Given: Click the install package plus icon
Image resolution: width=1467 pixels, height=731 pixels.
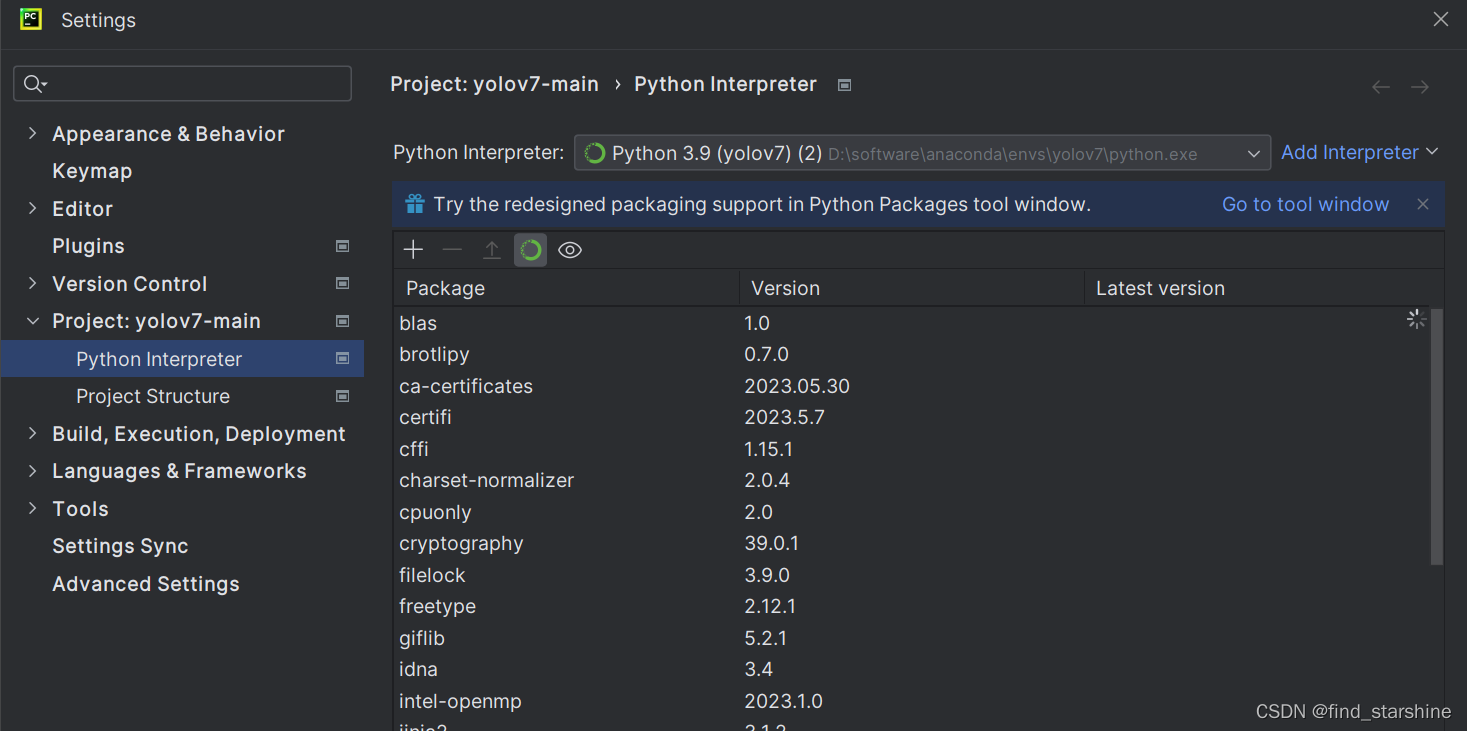Looking at the screenshot, I should 413,249.
